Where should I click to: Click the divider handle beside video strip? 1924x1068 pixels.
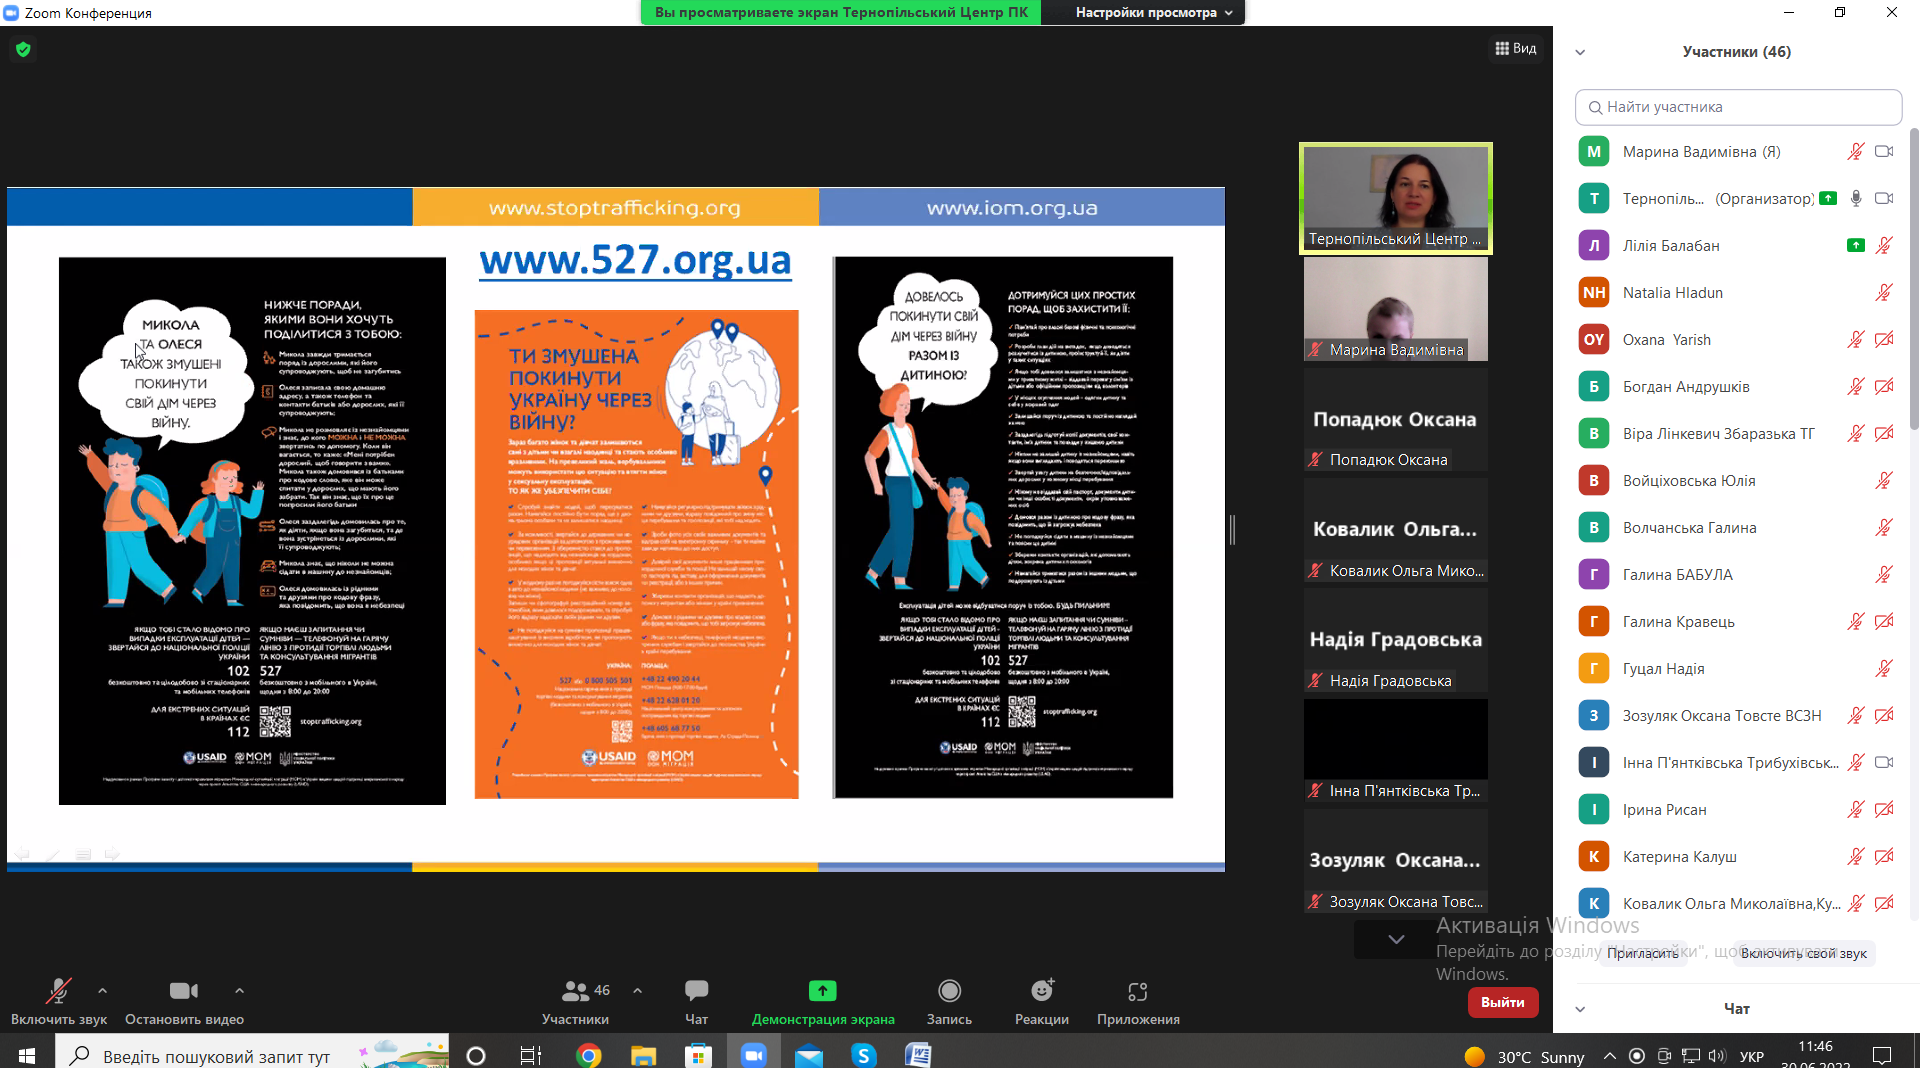click(1233, 530)
